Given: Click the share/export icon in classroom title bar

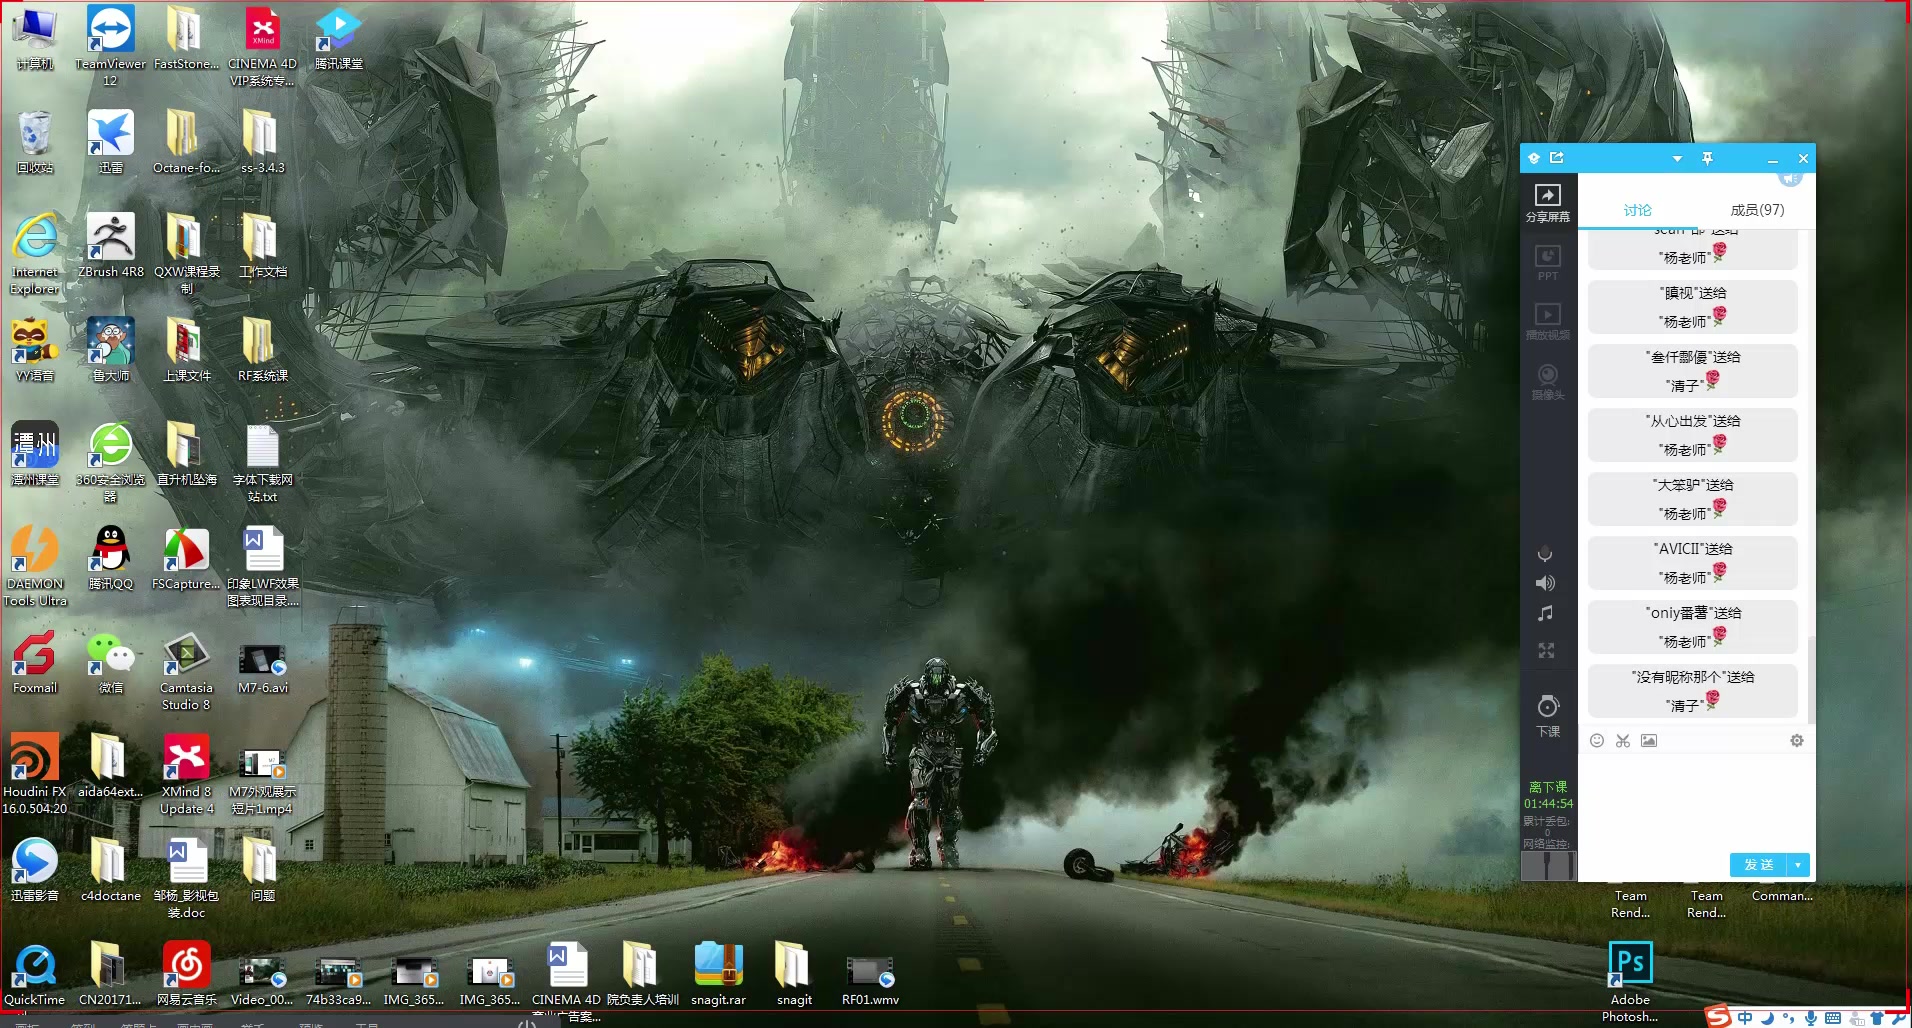Looking at the screenshot, I should pyautogui.click(x=1557, y=158).
